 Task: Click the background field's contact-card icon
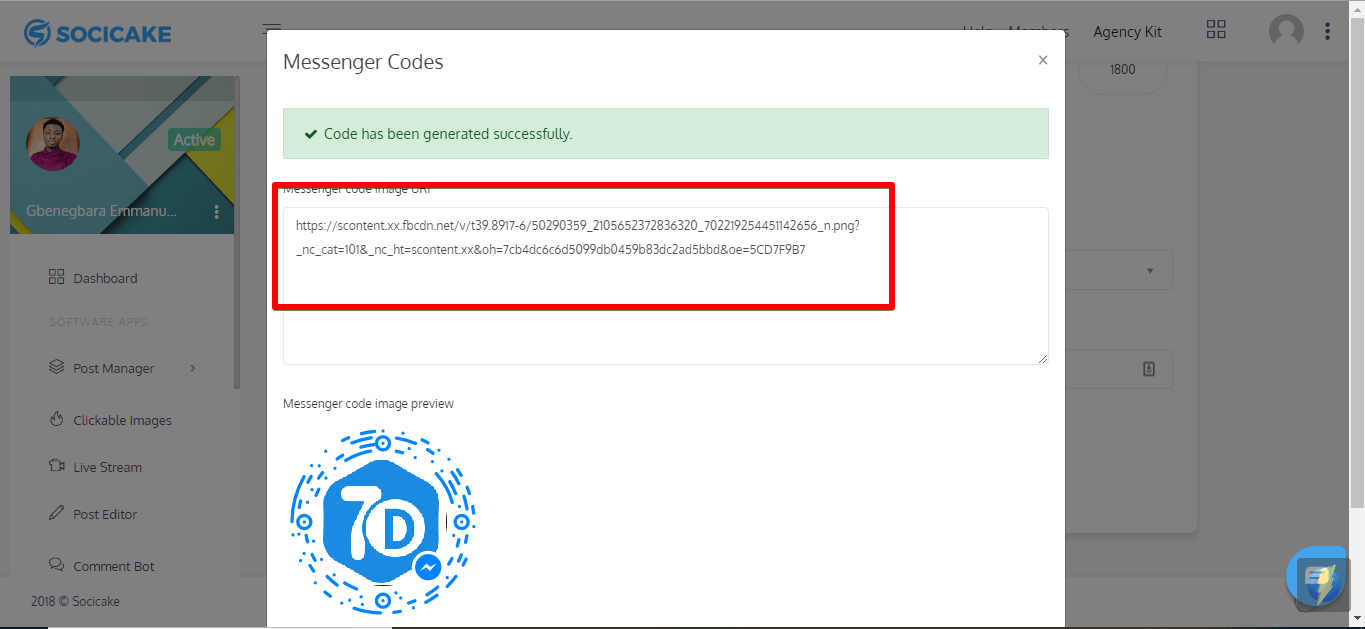1149,369
